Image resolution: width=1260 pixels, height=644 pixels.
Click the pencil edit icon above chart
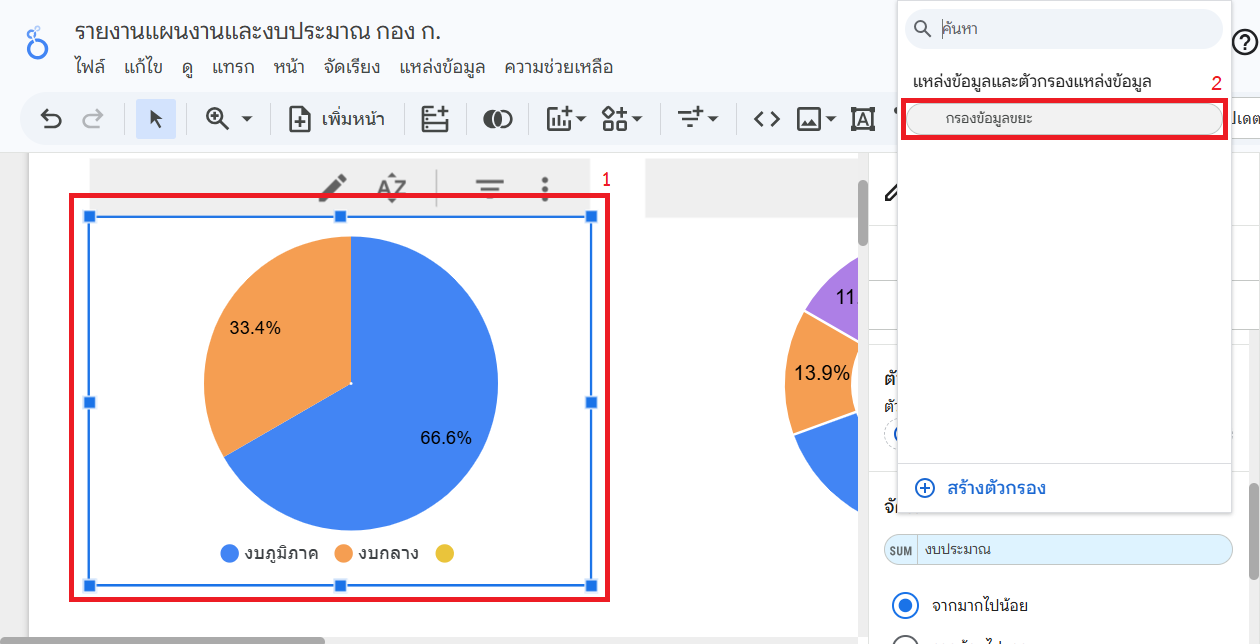click(333, 186)
